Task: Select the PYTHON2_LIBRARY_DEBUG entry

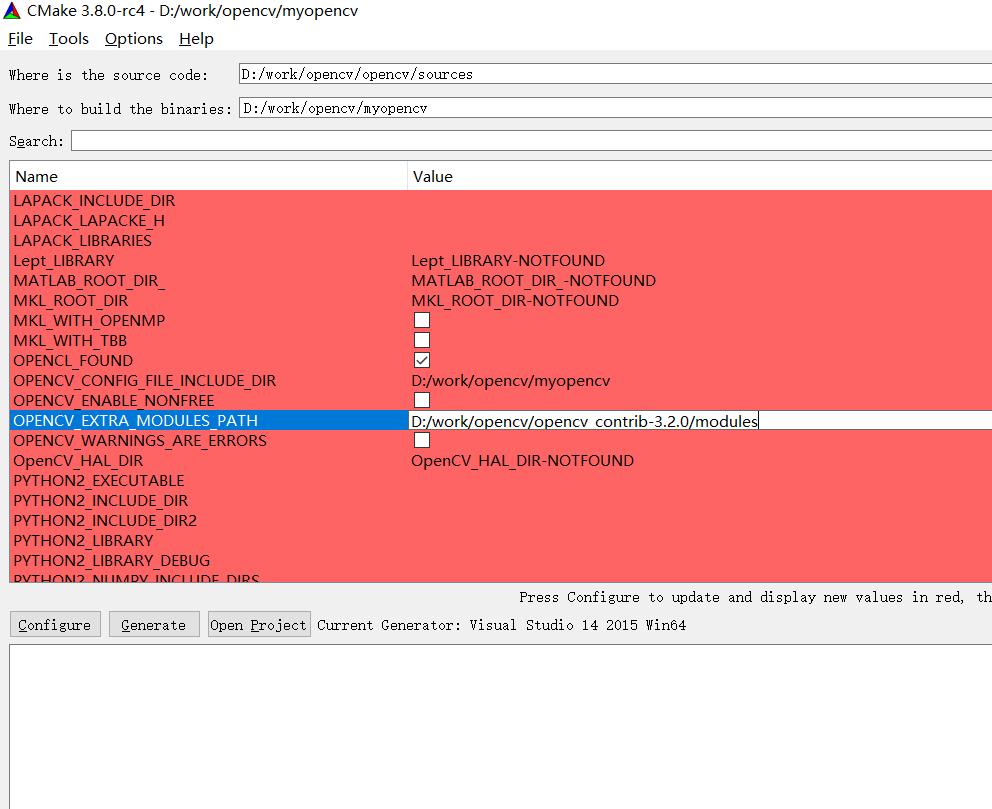Action: [x=112, y=560]
